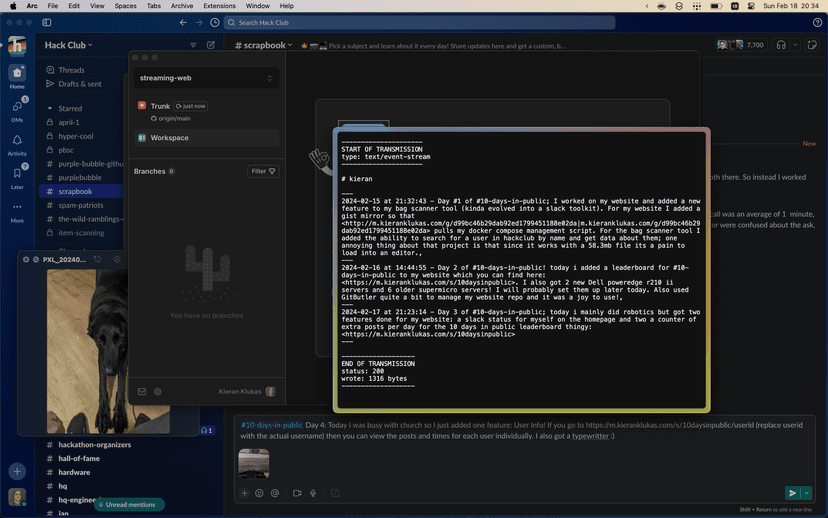Click the emoji picker in message composer
The image size is (828, 518).
[259, 493]
